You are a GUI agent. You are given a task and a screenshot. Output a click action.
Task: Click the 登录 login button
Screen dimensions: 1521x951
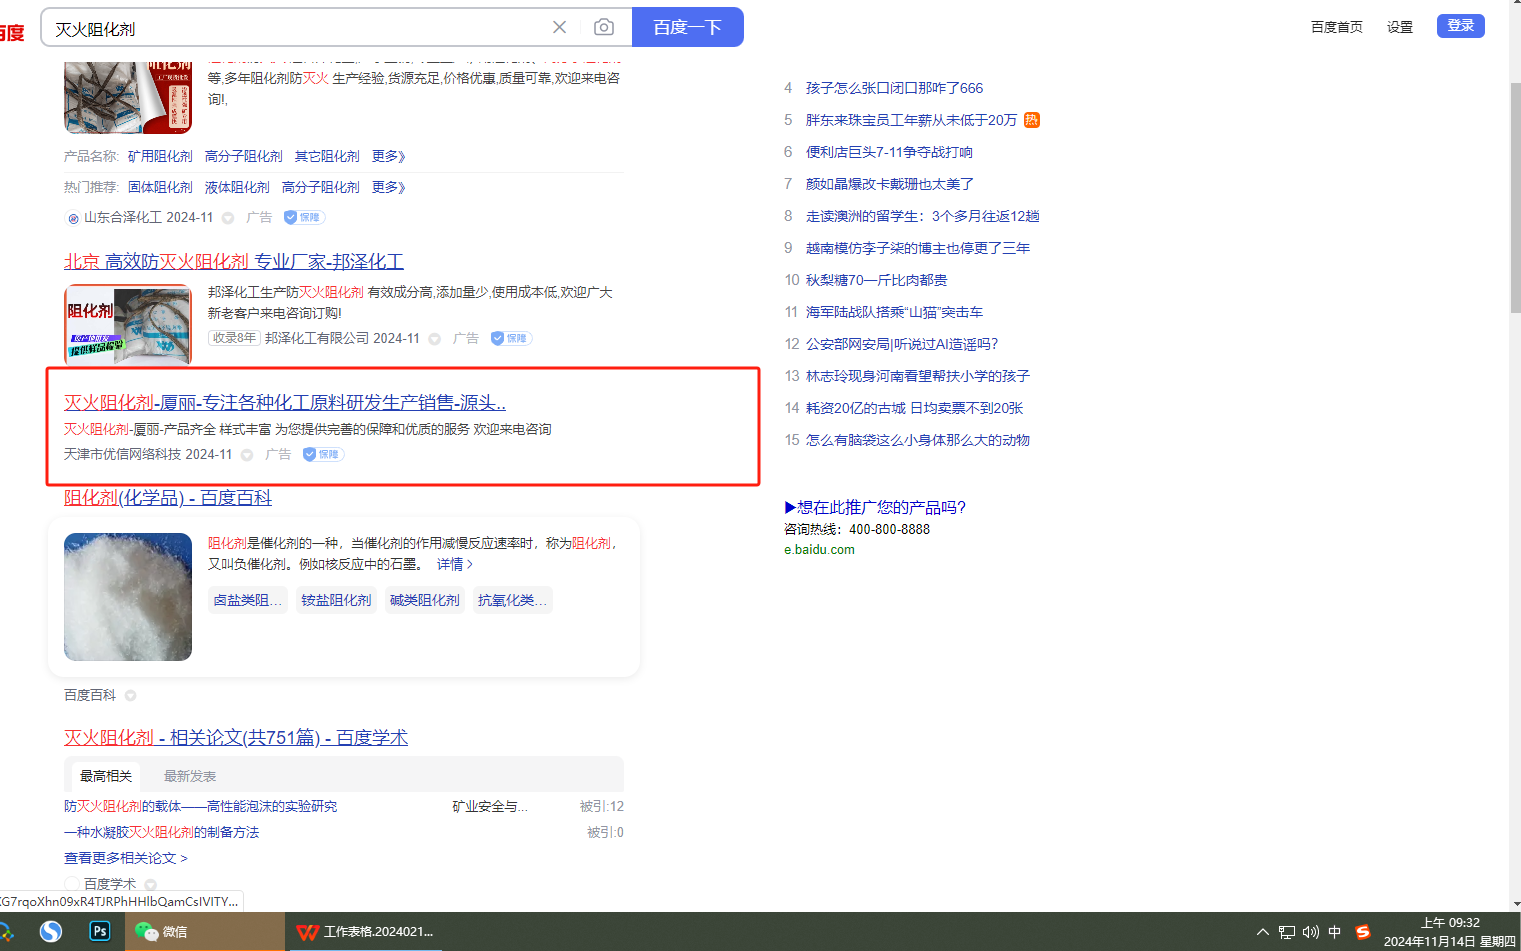1461,25
